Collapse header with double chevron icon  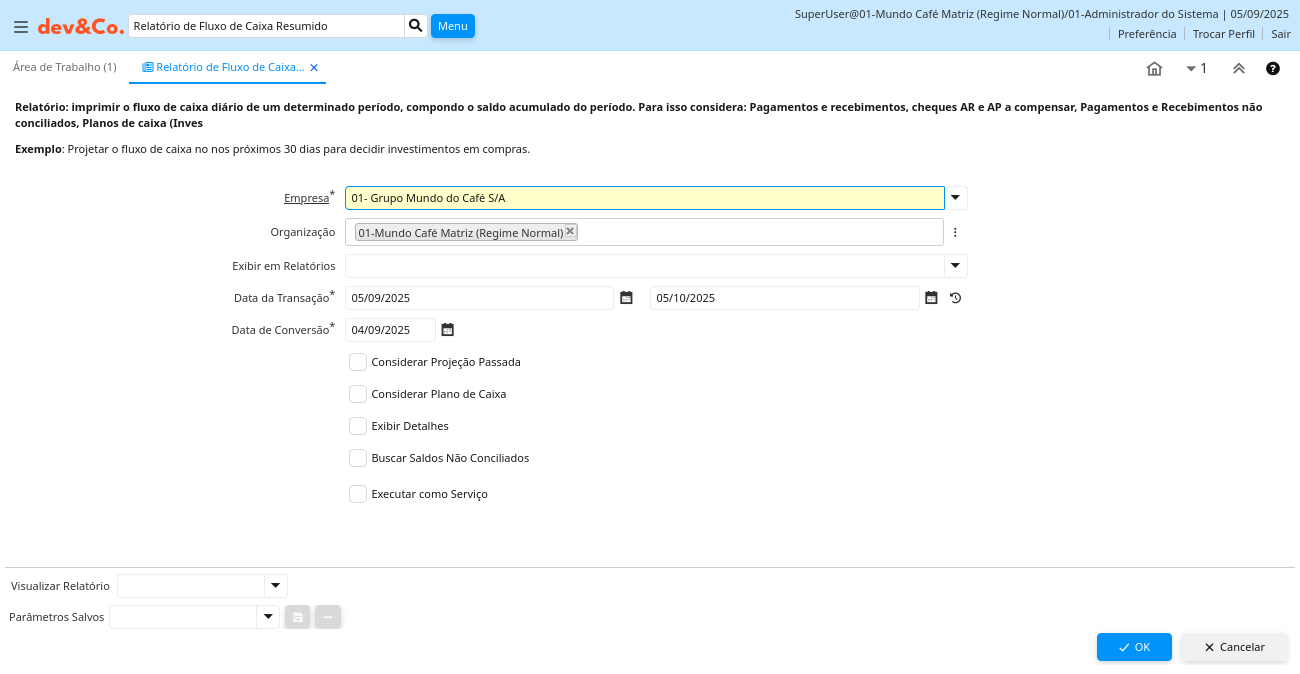coord(1238,69)
